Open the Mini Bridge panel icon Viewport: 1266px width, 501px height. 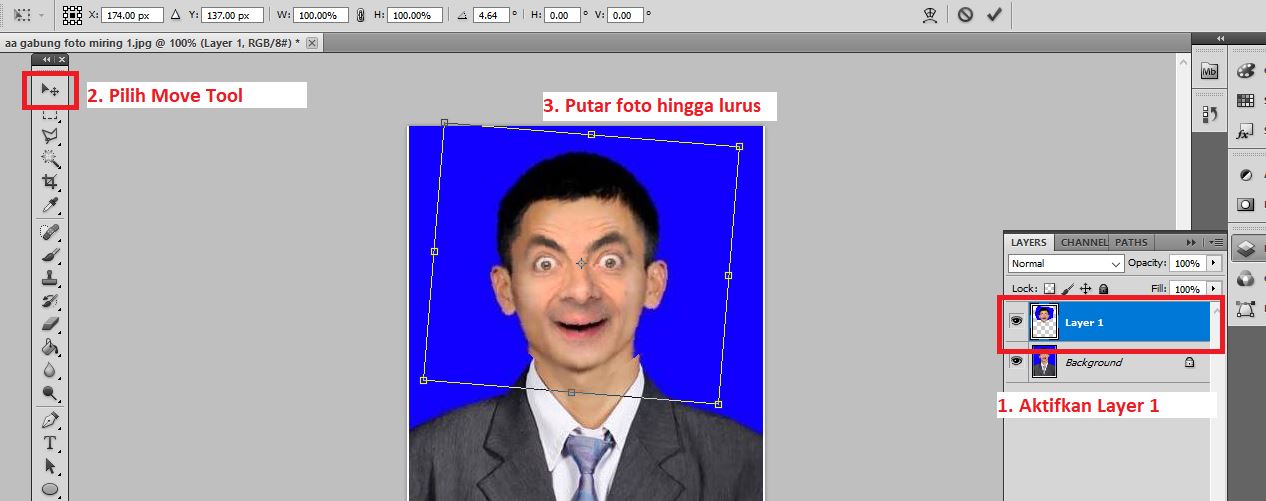1208,71
